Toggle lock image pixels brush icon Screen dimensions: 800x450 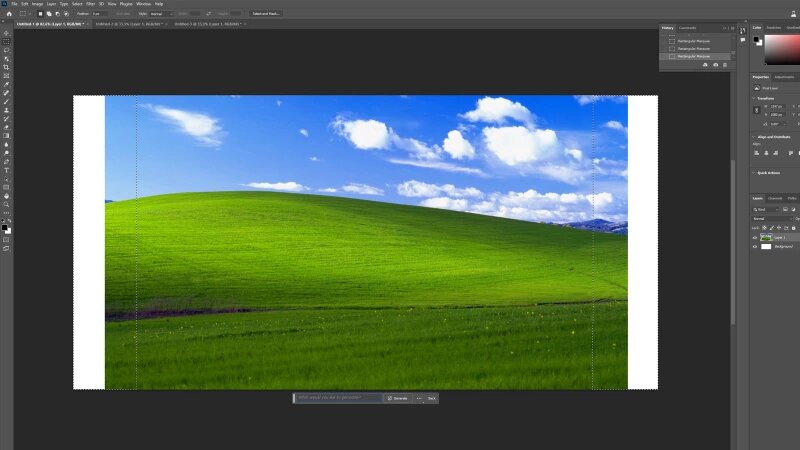tap(771, 228)
